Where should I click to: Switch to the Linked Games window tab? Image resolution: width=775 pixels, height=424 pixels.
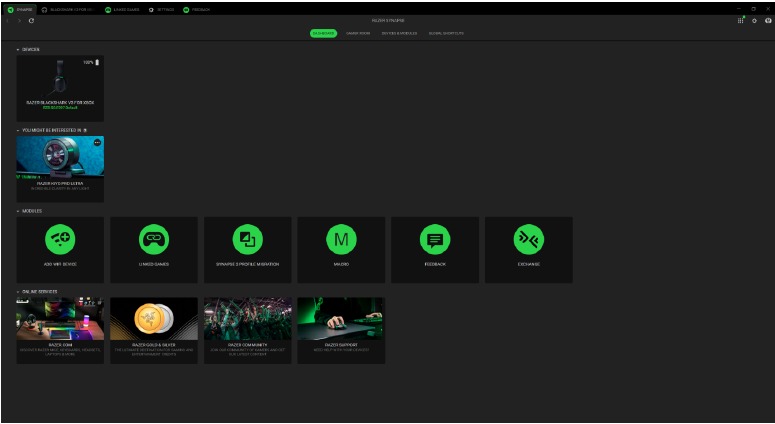point(123,10)
